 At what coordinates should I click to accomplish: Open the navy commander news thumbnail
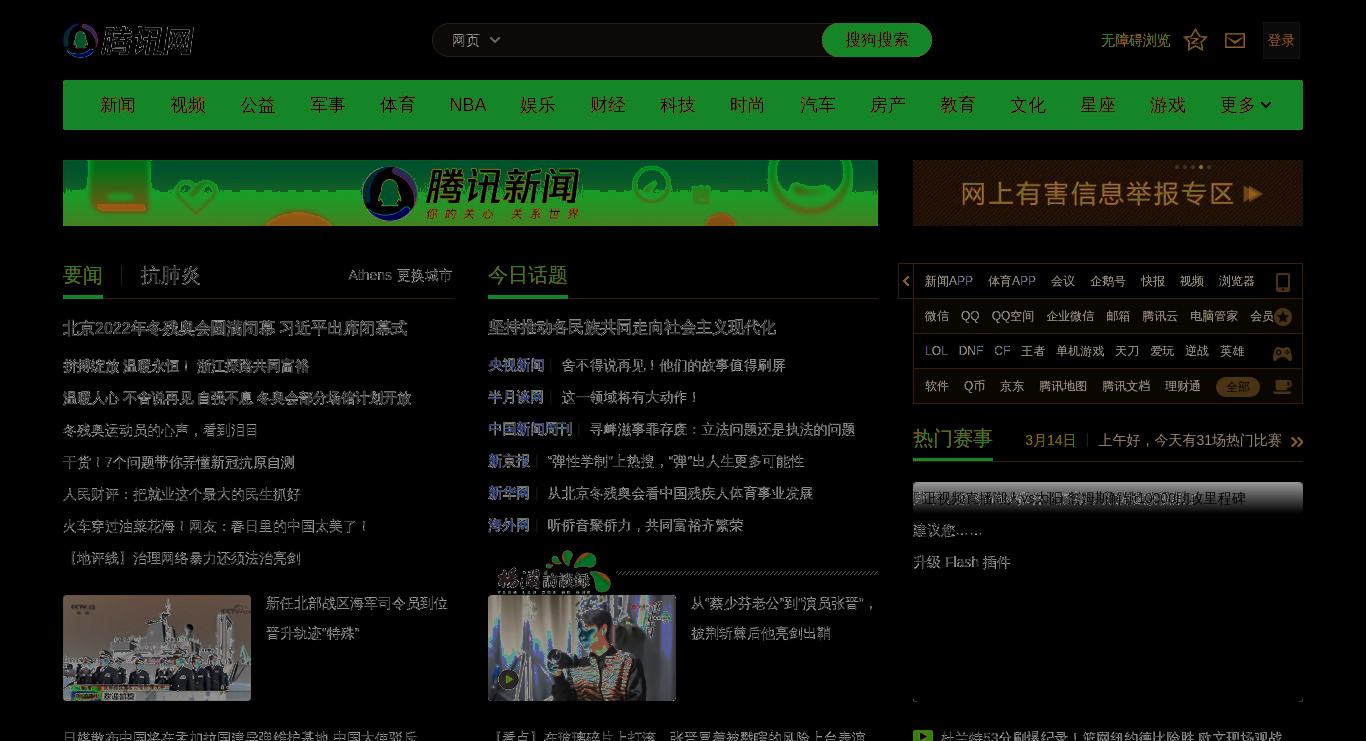[157, 648]
